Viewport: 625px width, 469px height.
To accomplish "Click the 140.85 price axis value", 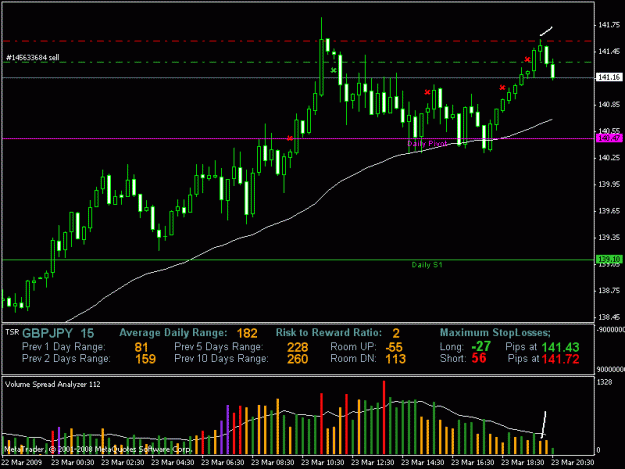I will 609,104.
